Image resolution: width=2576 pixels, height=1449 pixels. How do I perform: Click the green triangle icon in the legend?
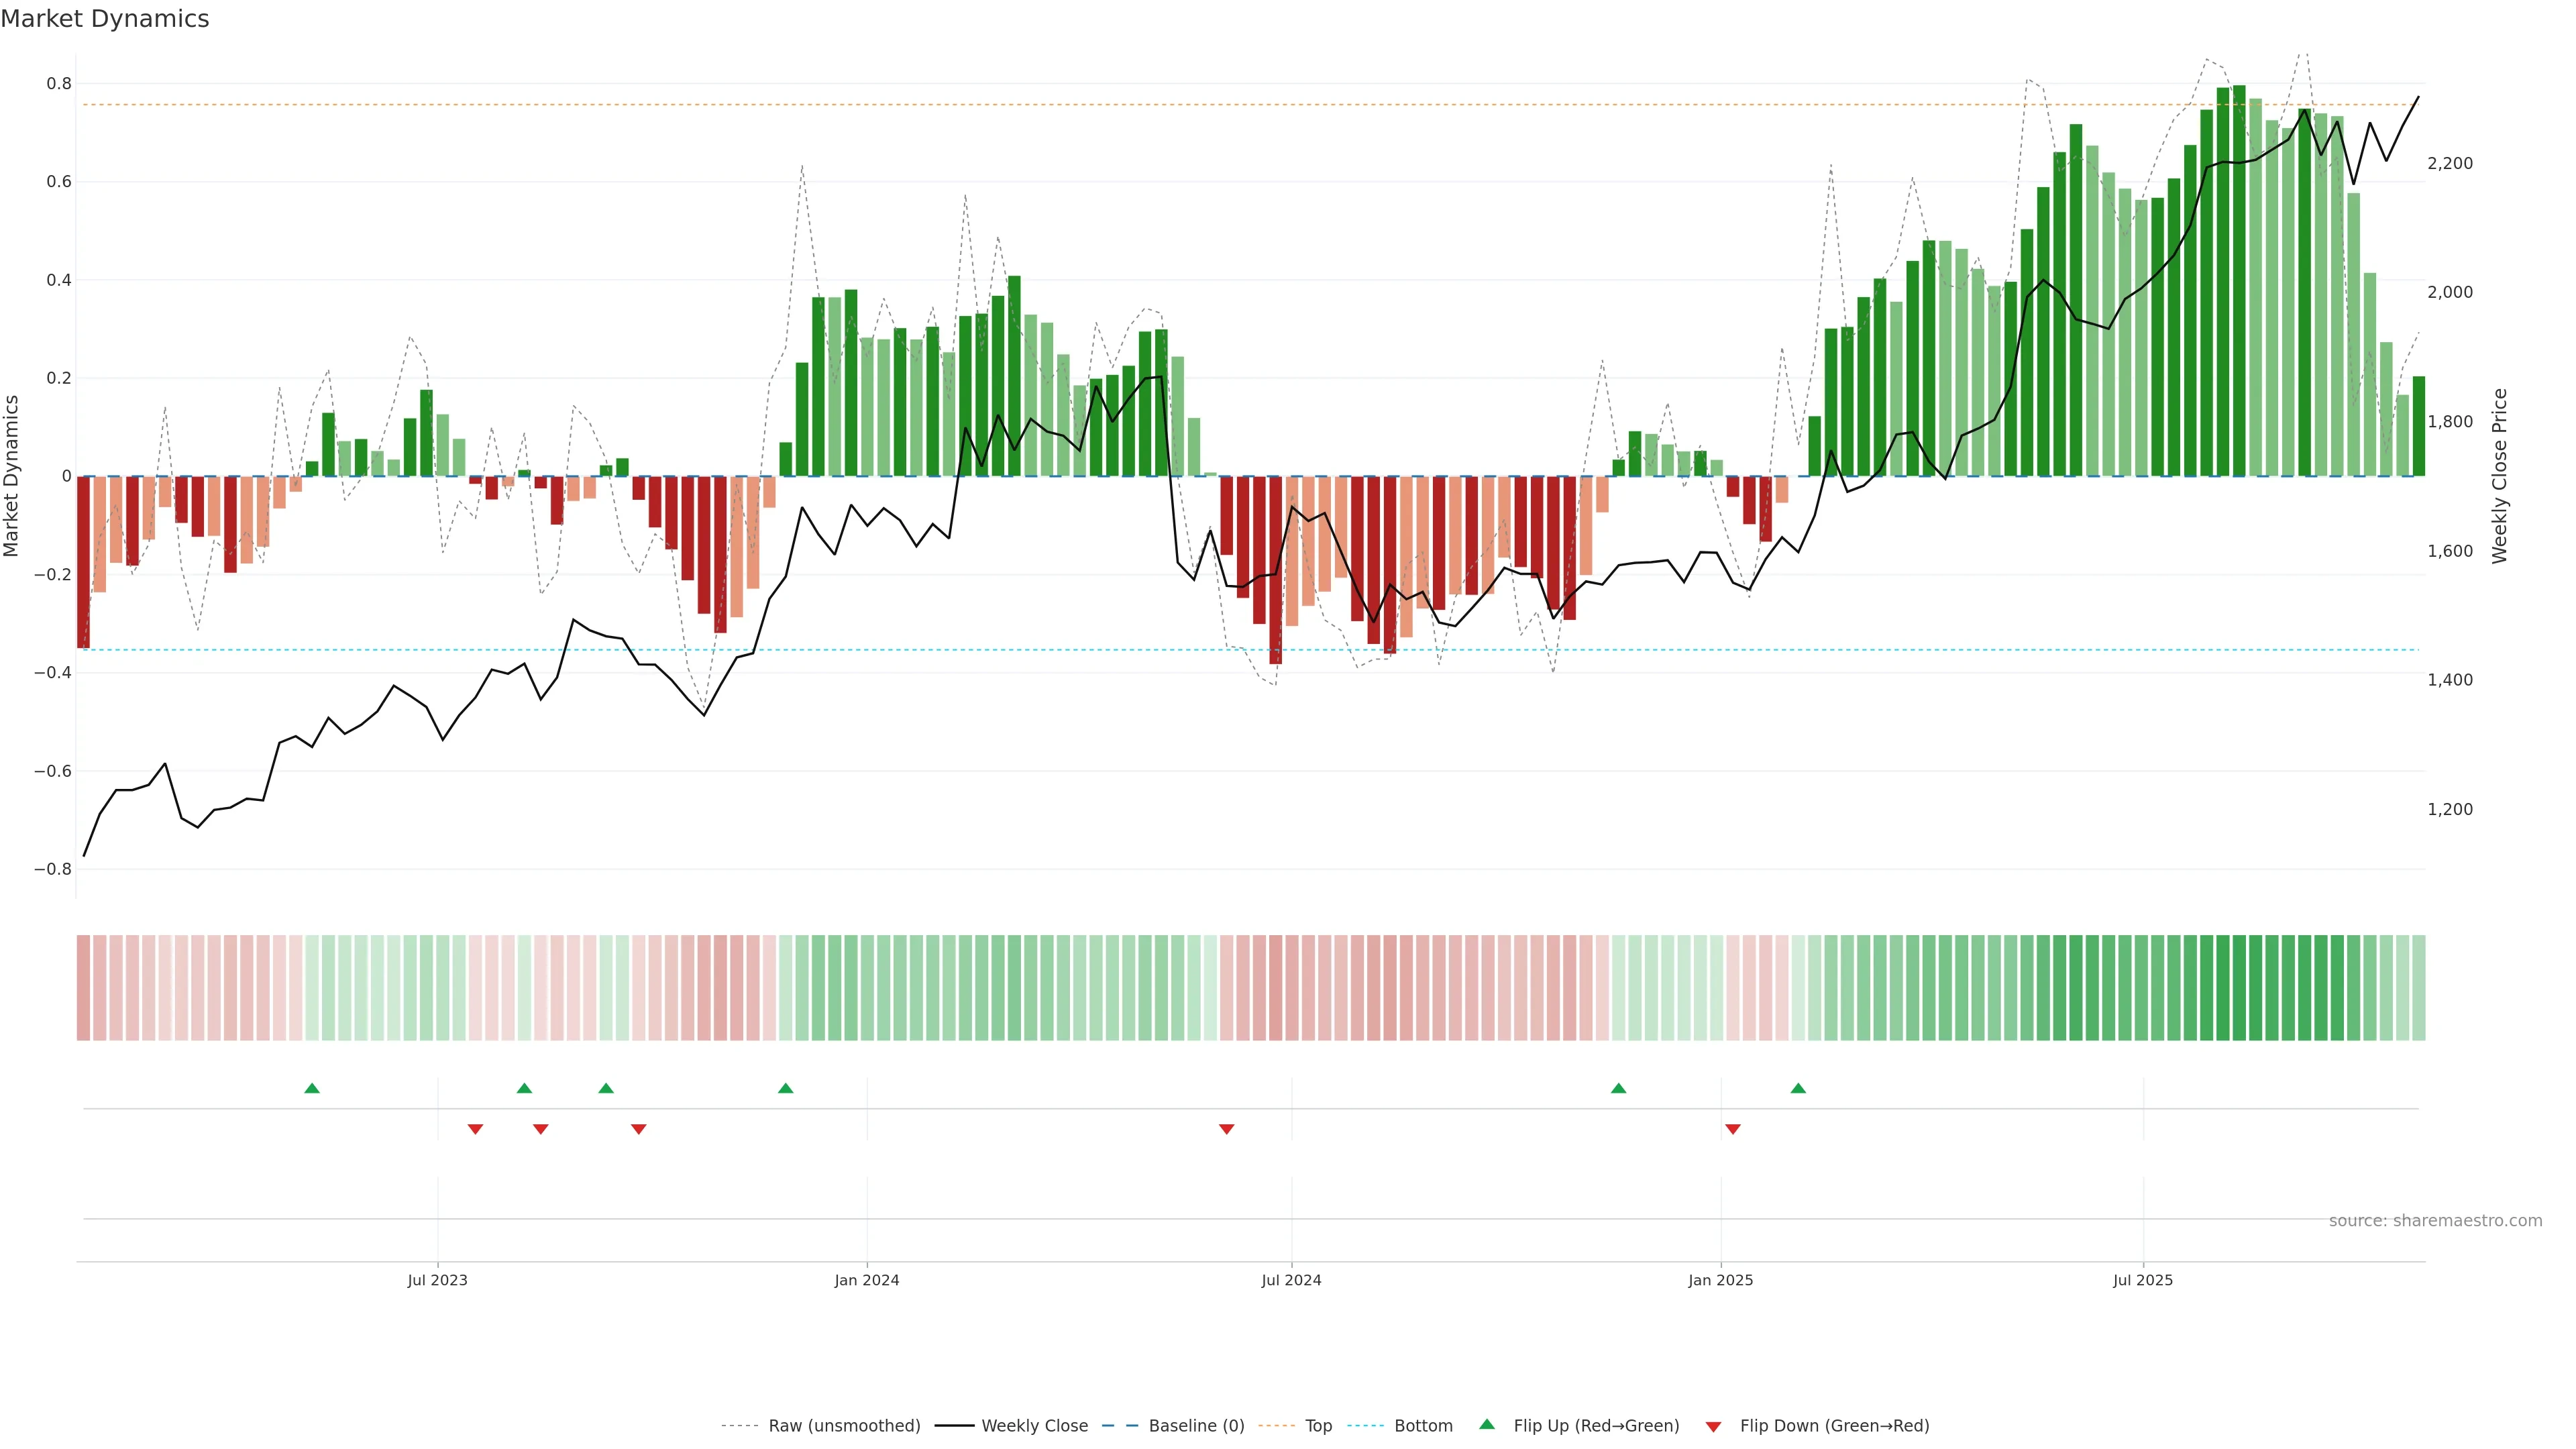point(1487,1424)
